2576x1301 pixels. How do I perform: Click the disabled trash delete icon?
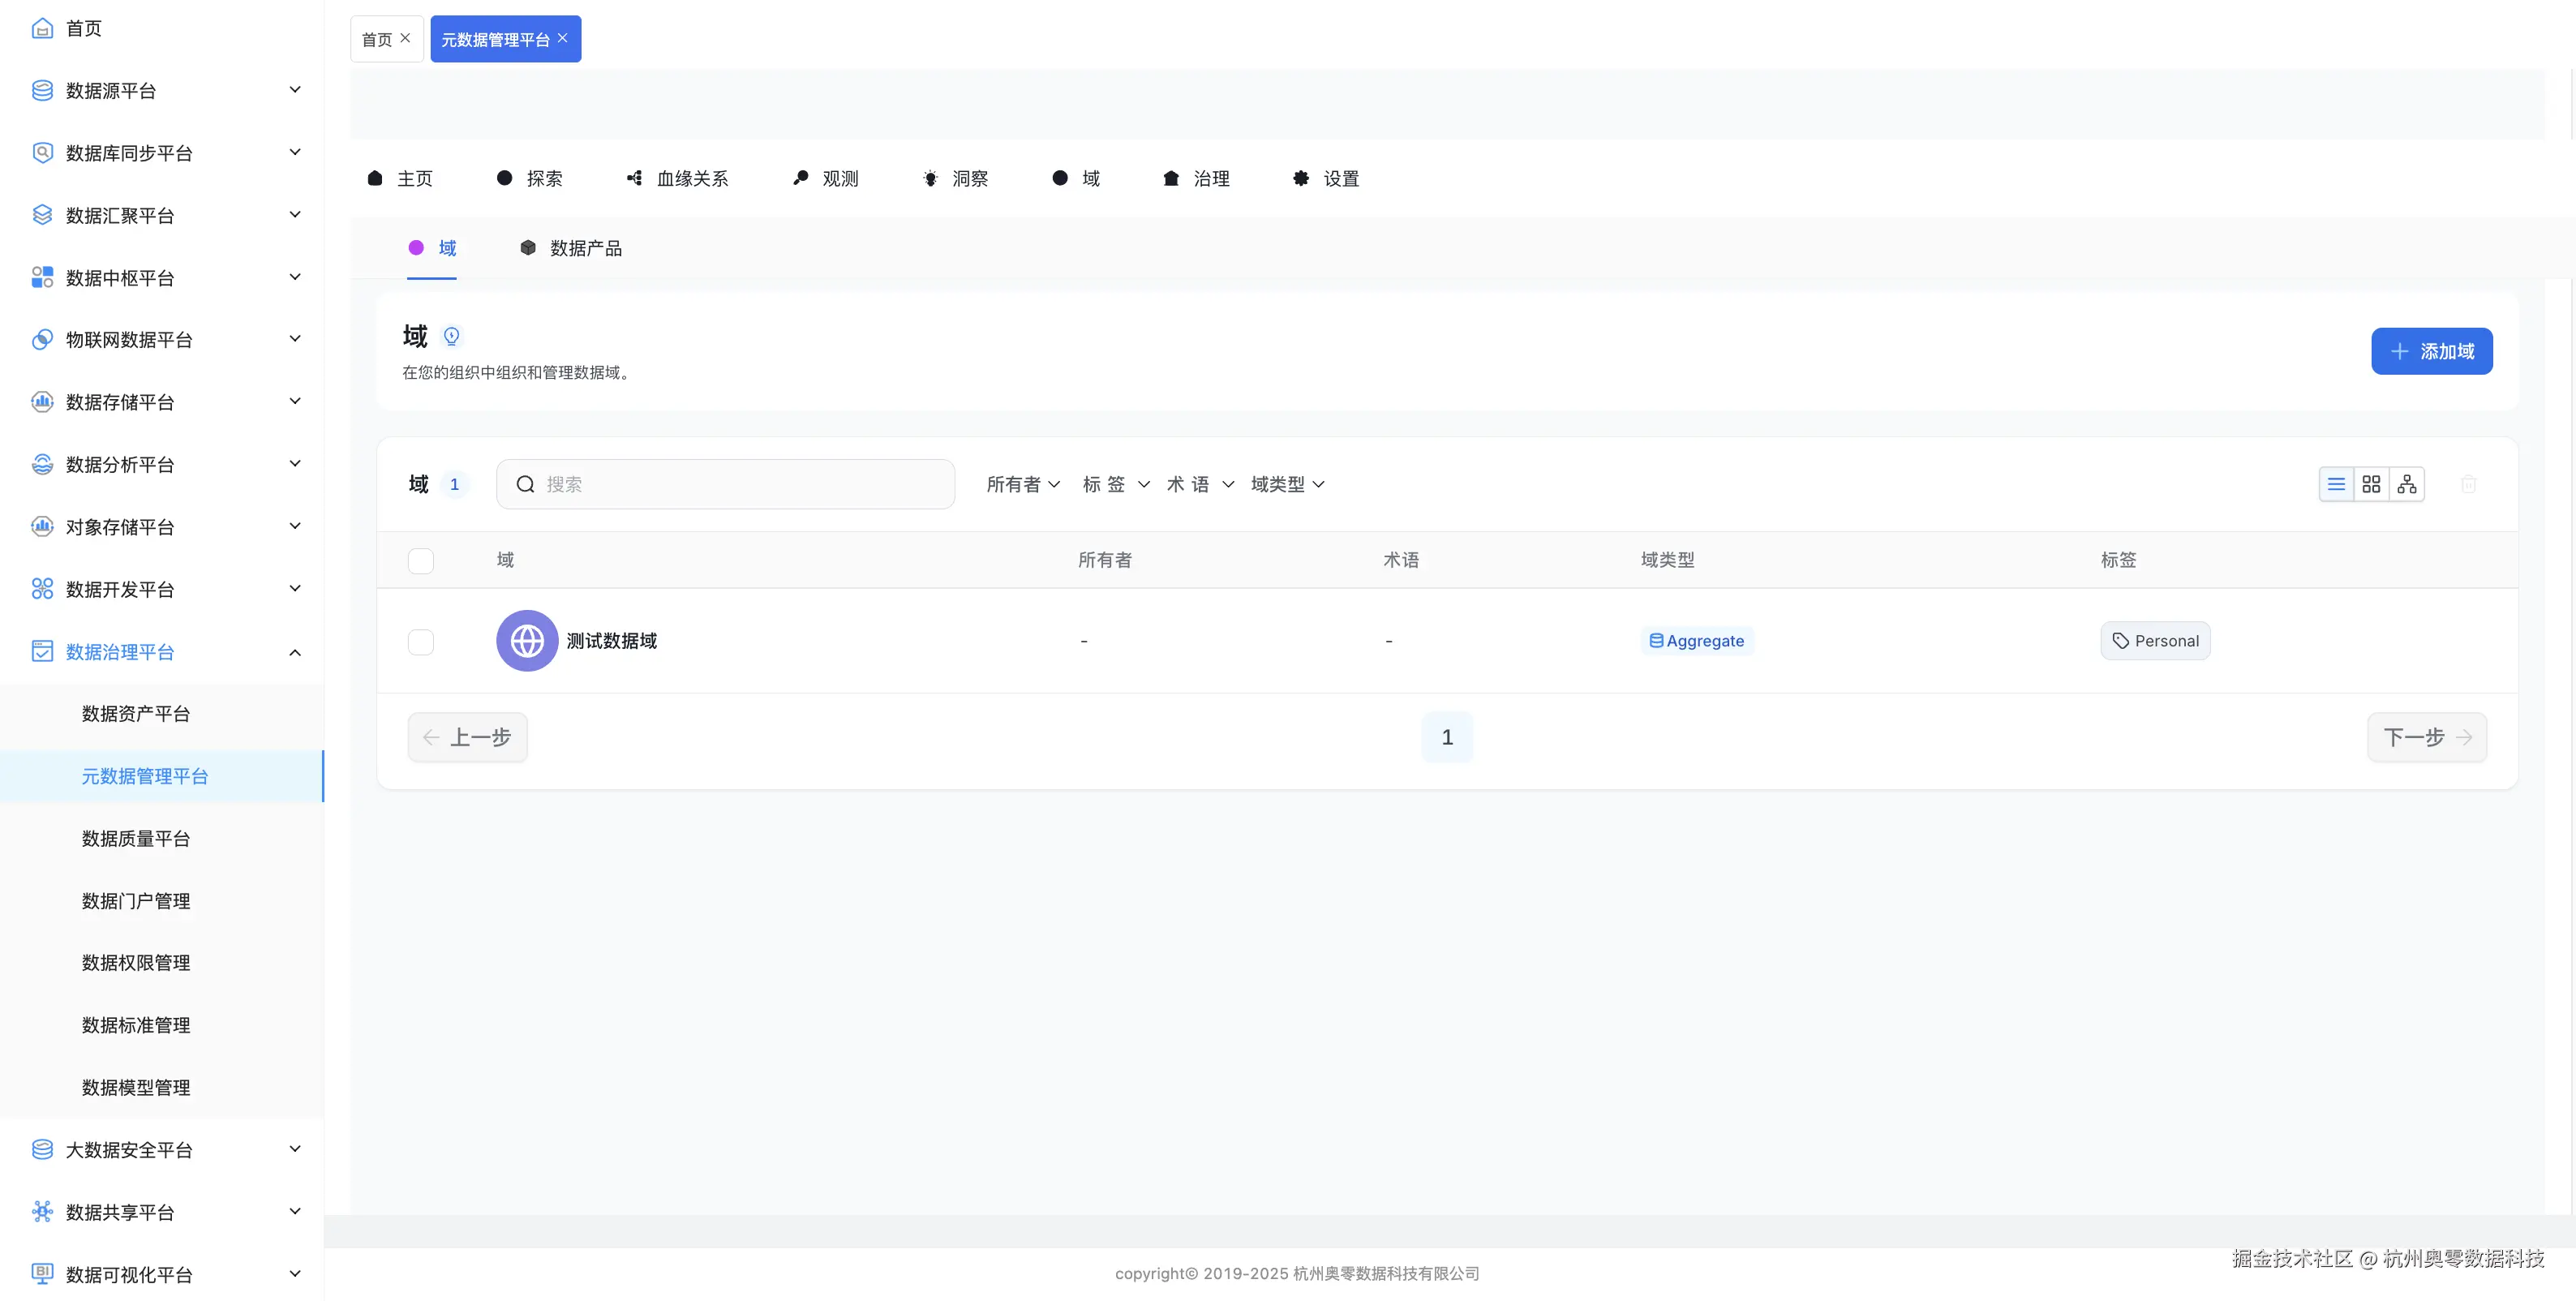2468,485
